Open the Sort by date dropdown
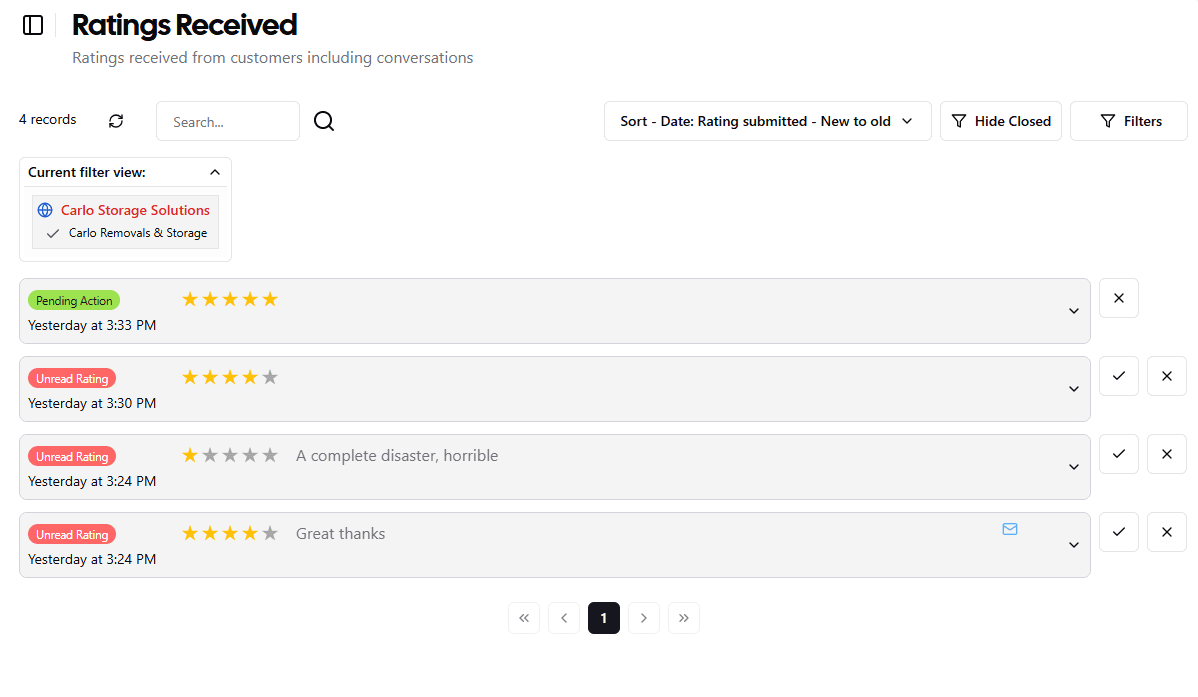The height and width of the screenshot is (697, 1198). tap(767, 121)
